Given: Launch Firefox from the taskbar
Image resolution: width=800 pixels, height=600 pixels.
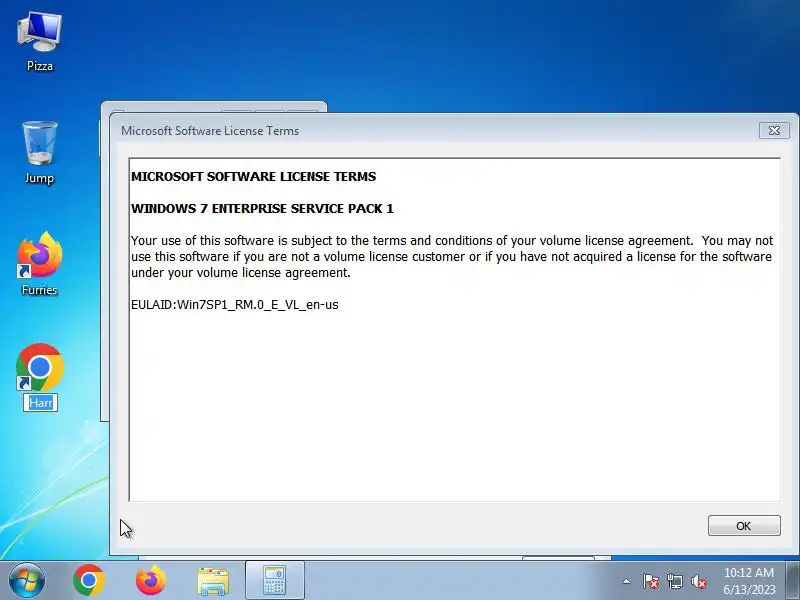Looking at the screenshot, I should 151,581.
